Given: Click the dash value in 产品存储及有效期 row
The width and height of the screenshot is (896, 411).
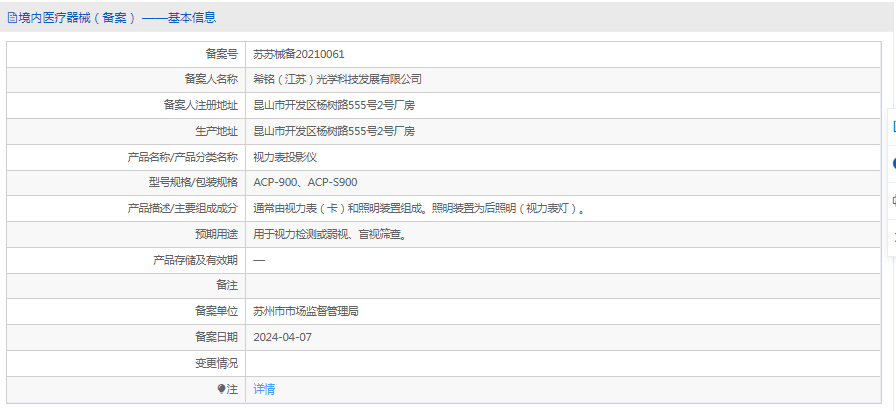Looking at the screenshot, I should 259,260.
